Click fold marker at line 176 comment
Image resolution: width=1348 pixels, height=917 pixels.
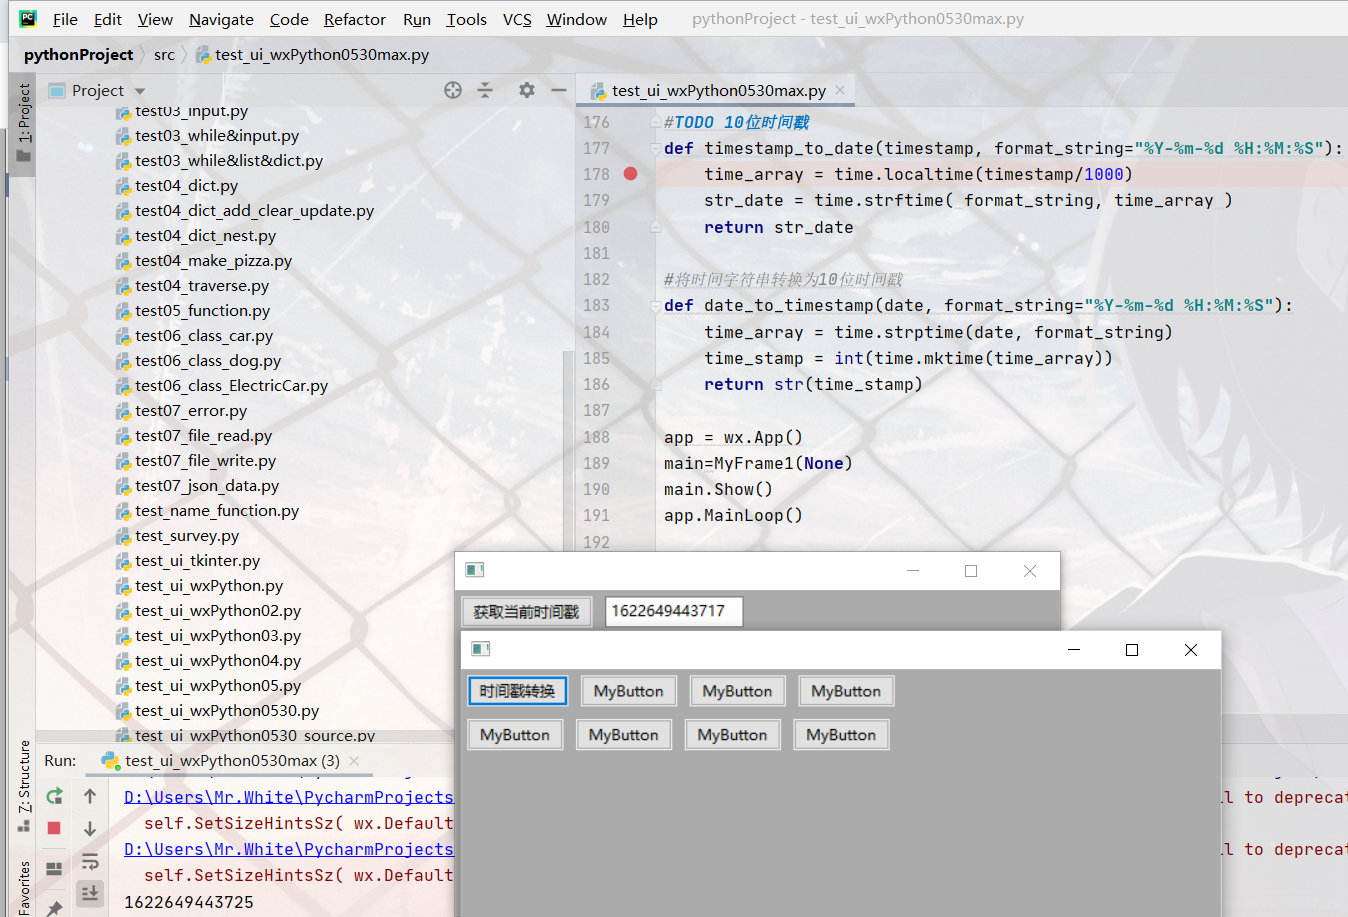655,122
